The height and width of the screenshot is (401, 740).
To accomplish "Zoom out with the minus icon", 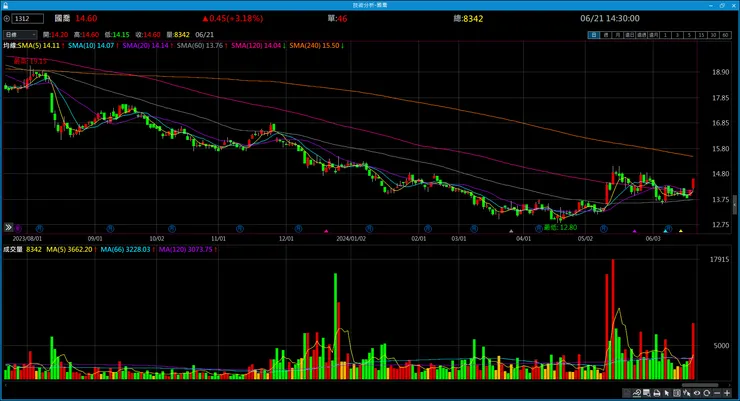I will [x=717, y=393].
